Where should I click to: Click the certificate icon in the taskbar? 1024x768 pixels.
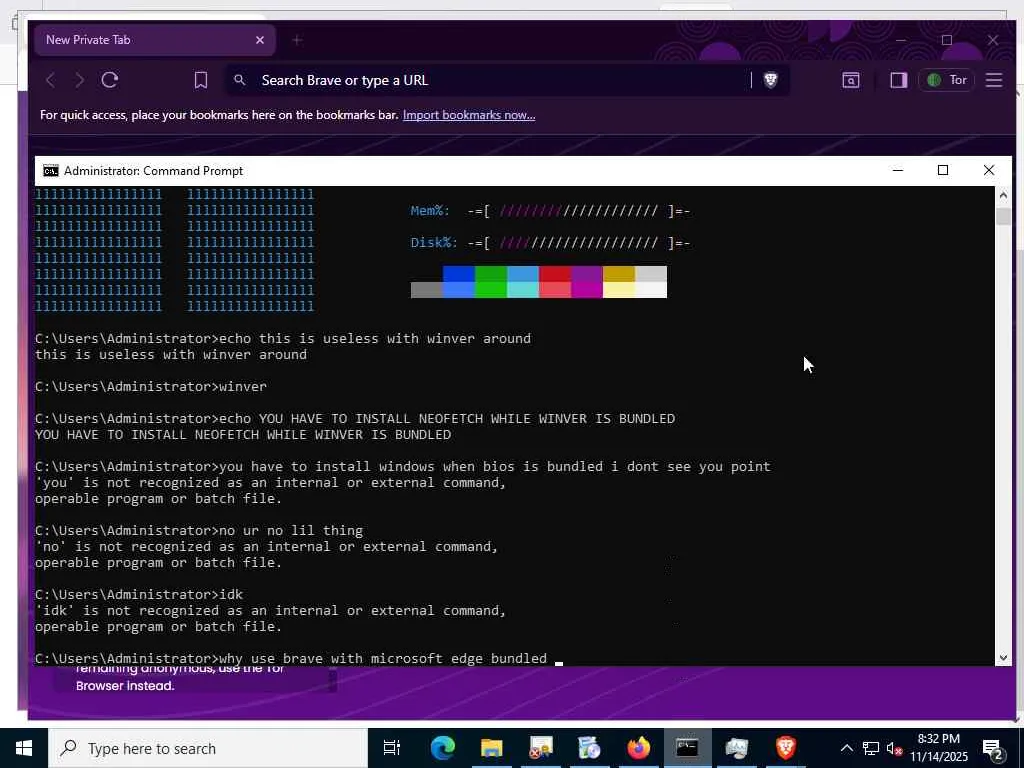(541, 748)
